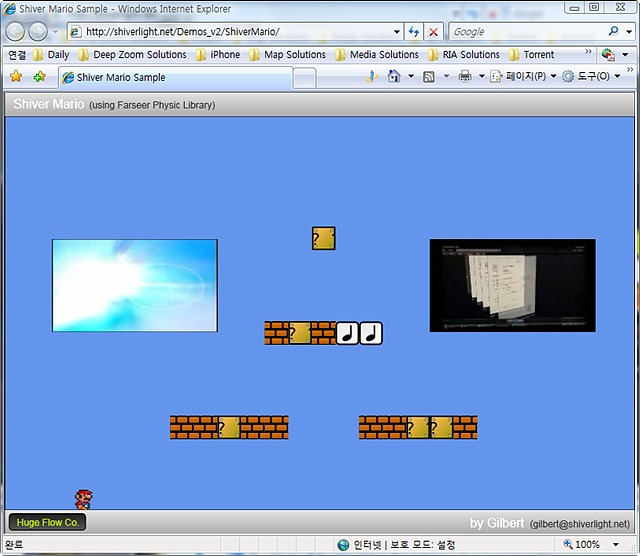Select the Shiver Mario Sample tab
Viewport: 640px width, 556px height.
click(176, 78)
